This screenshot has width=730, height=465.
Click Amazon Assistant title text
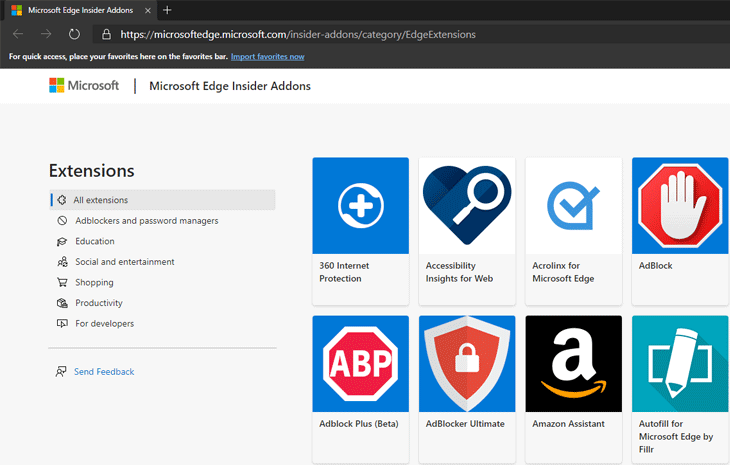click(x=568, y=424)
